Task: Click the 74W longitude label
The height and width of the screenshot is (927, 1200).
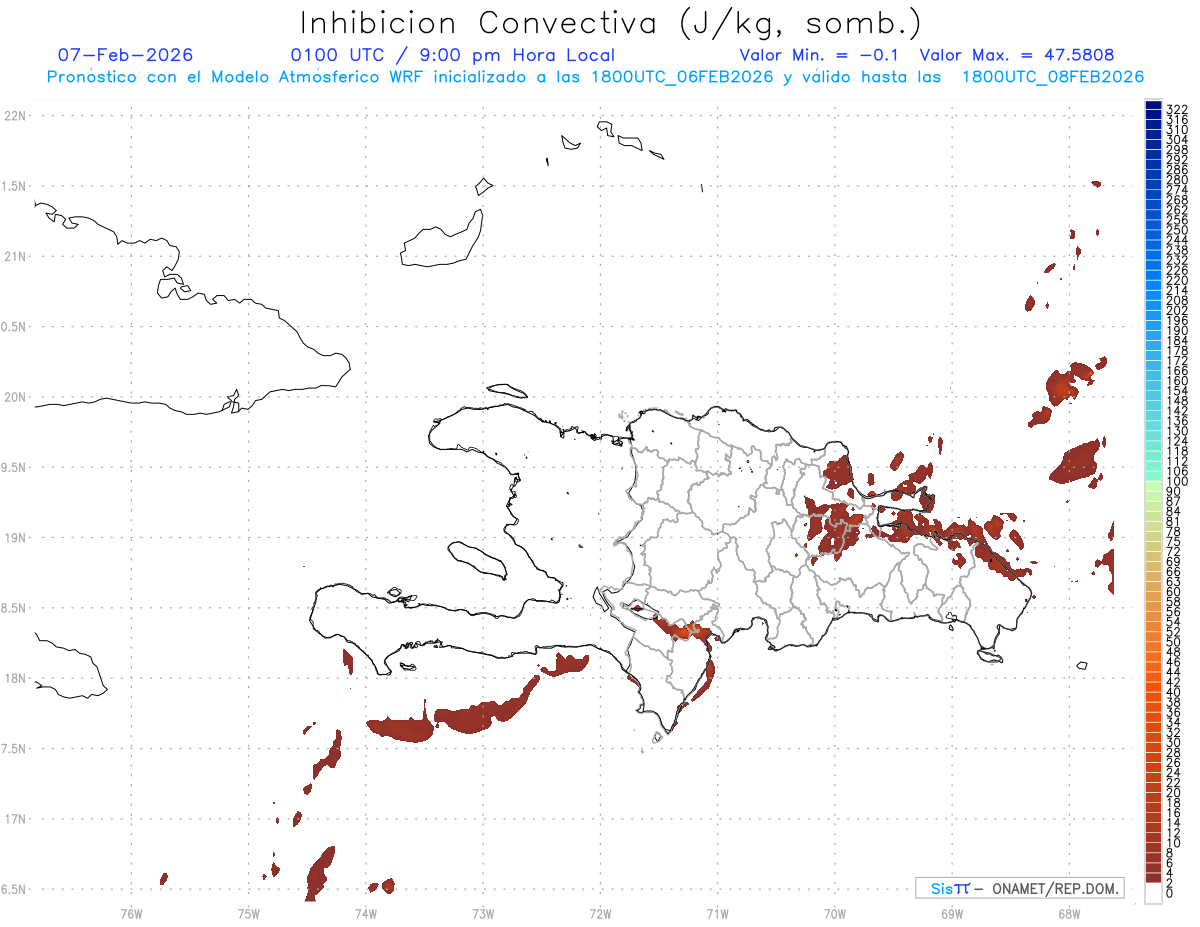Action: 366,912
